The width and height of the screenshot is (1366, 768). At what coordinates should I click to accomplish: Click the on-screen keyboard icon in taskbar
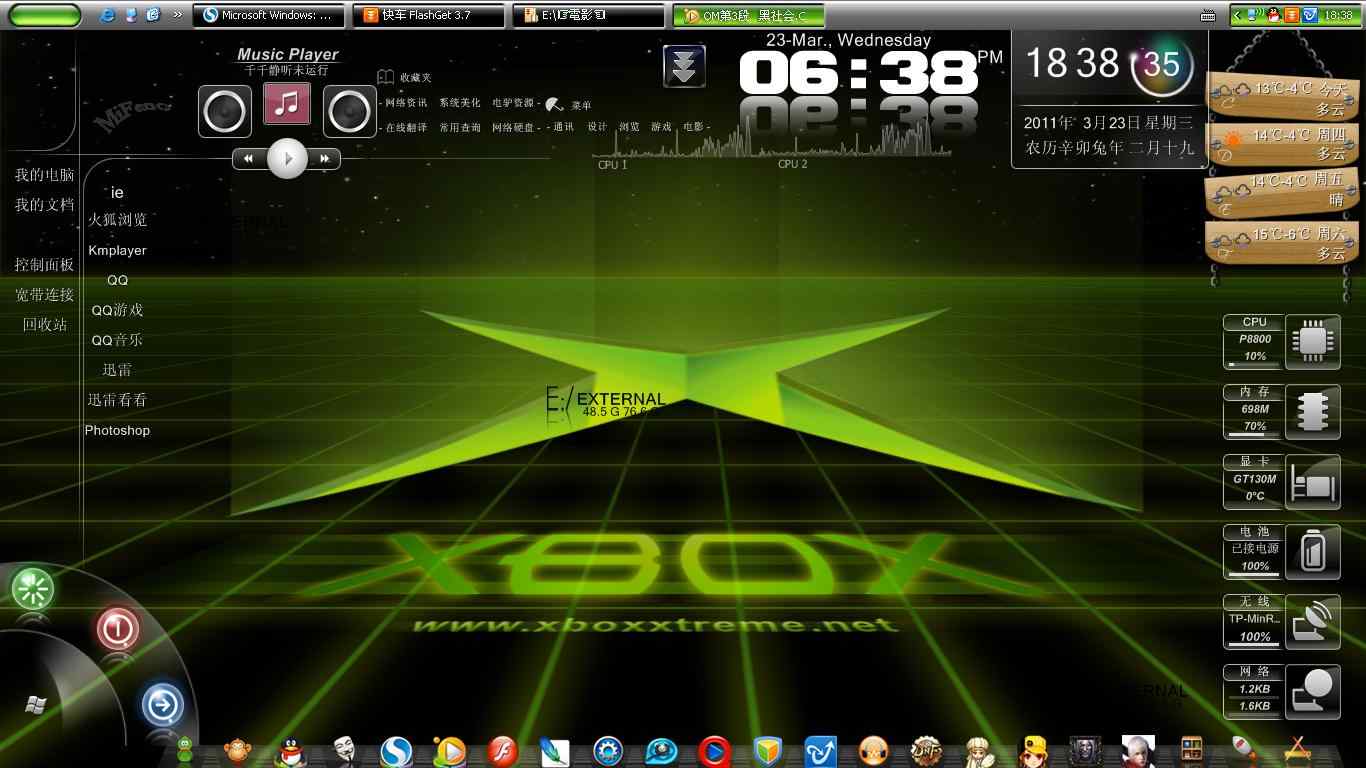[1209, 15]
